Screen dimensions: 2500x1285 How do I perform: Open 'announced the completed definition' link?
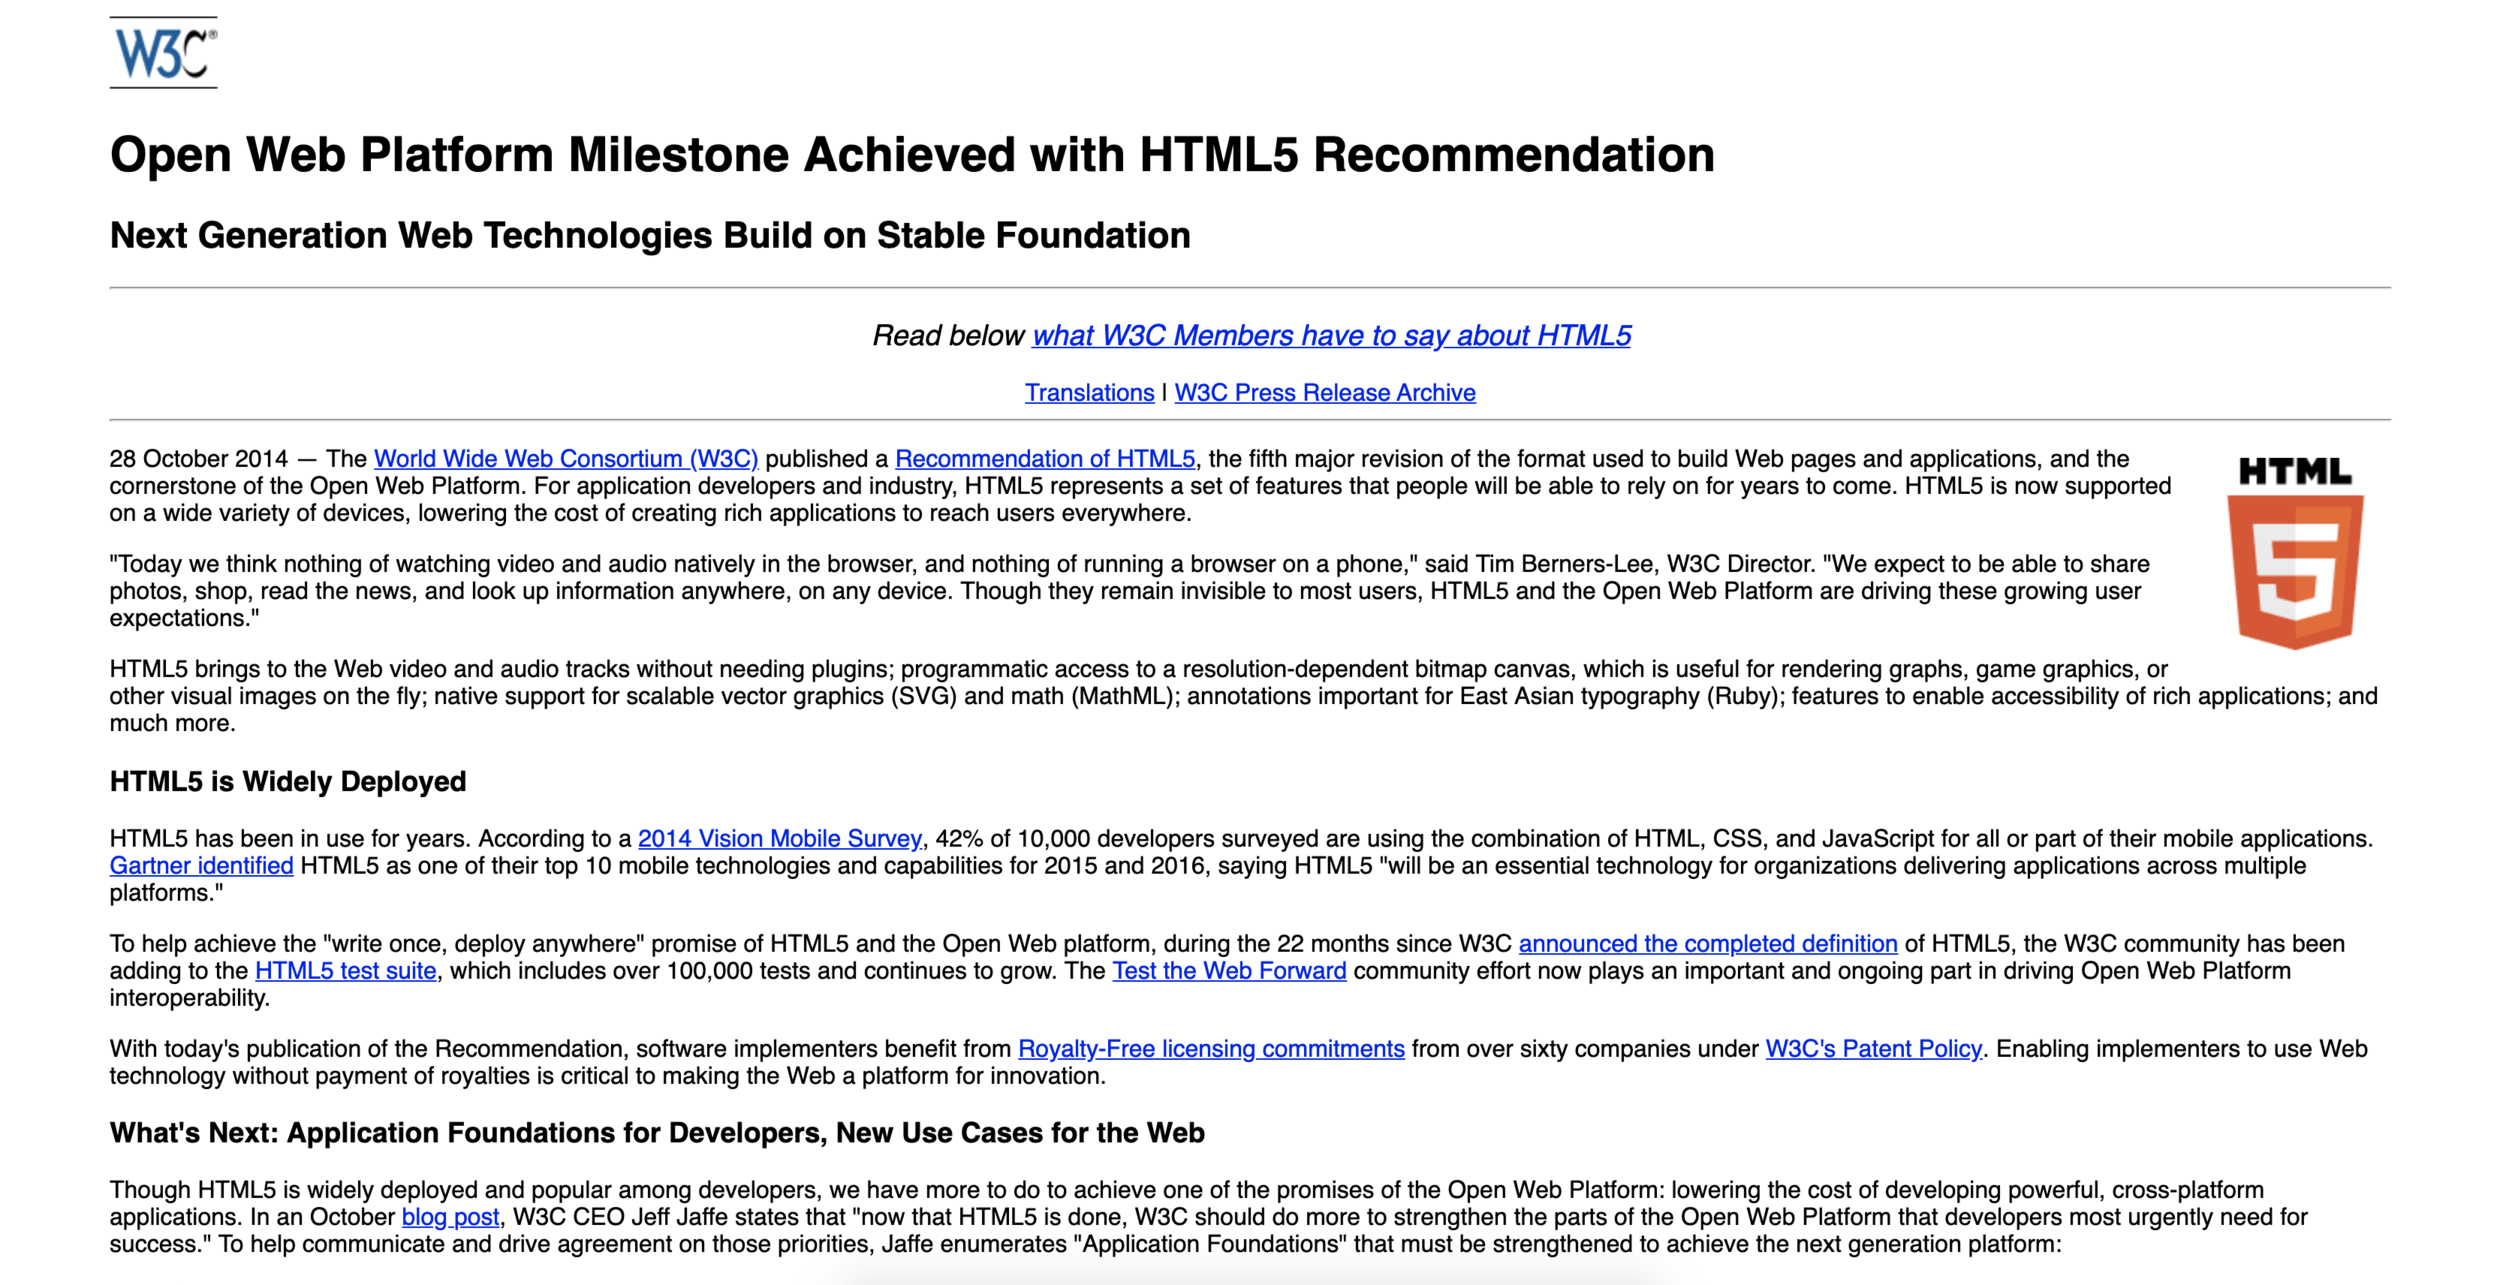(1708, 944)
